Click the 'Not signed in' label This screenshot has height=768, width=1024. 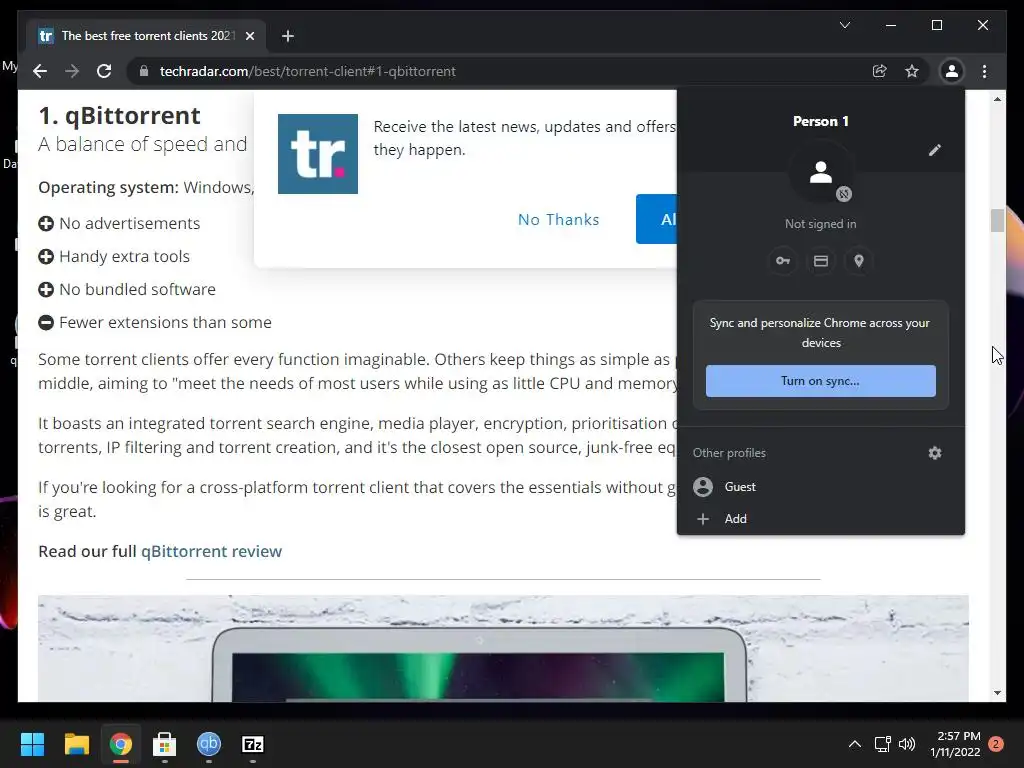coord(820,223)
